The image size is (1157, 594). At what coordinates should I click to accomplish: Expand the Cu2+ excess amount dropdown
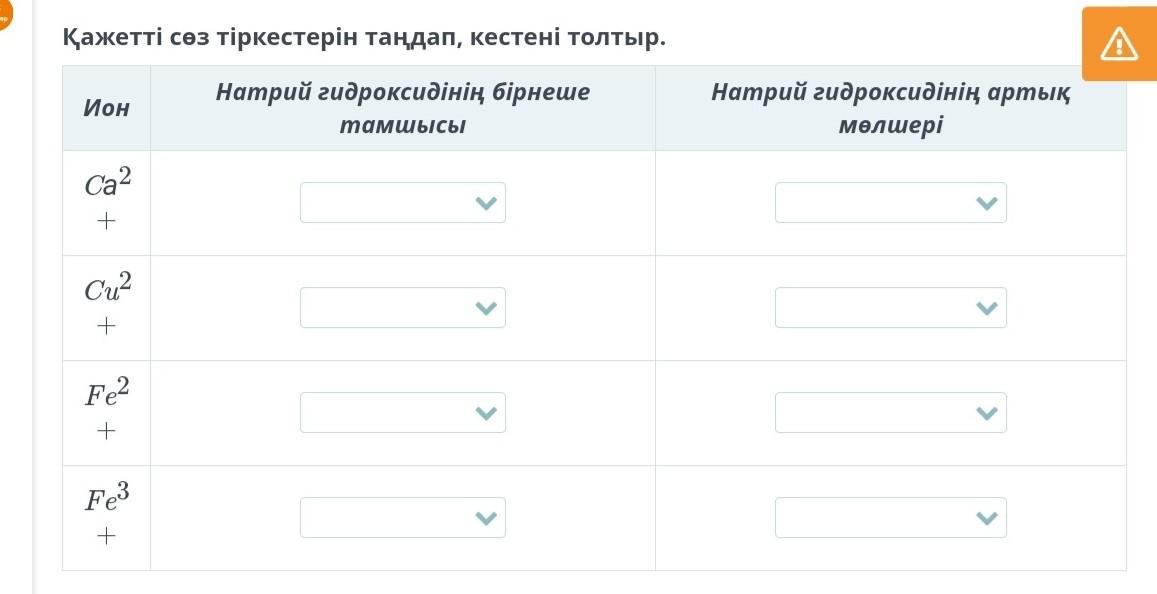pos(890,308)
